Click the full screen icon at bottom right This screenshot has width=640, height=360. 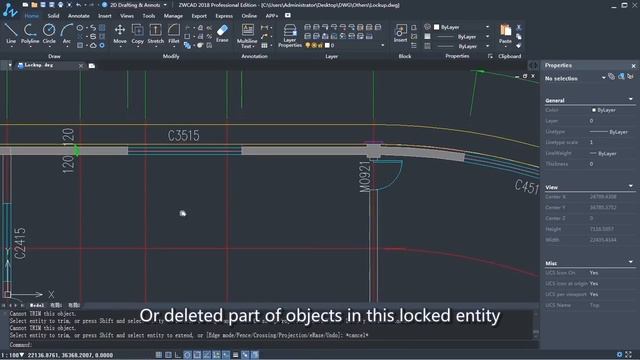coord(629,355)
